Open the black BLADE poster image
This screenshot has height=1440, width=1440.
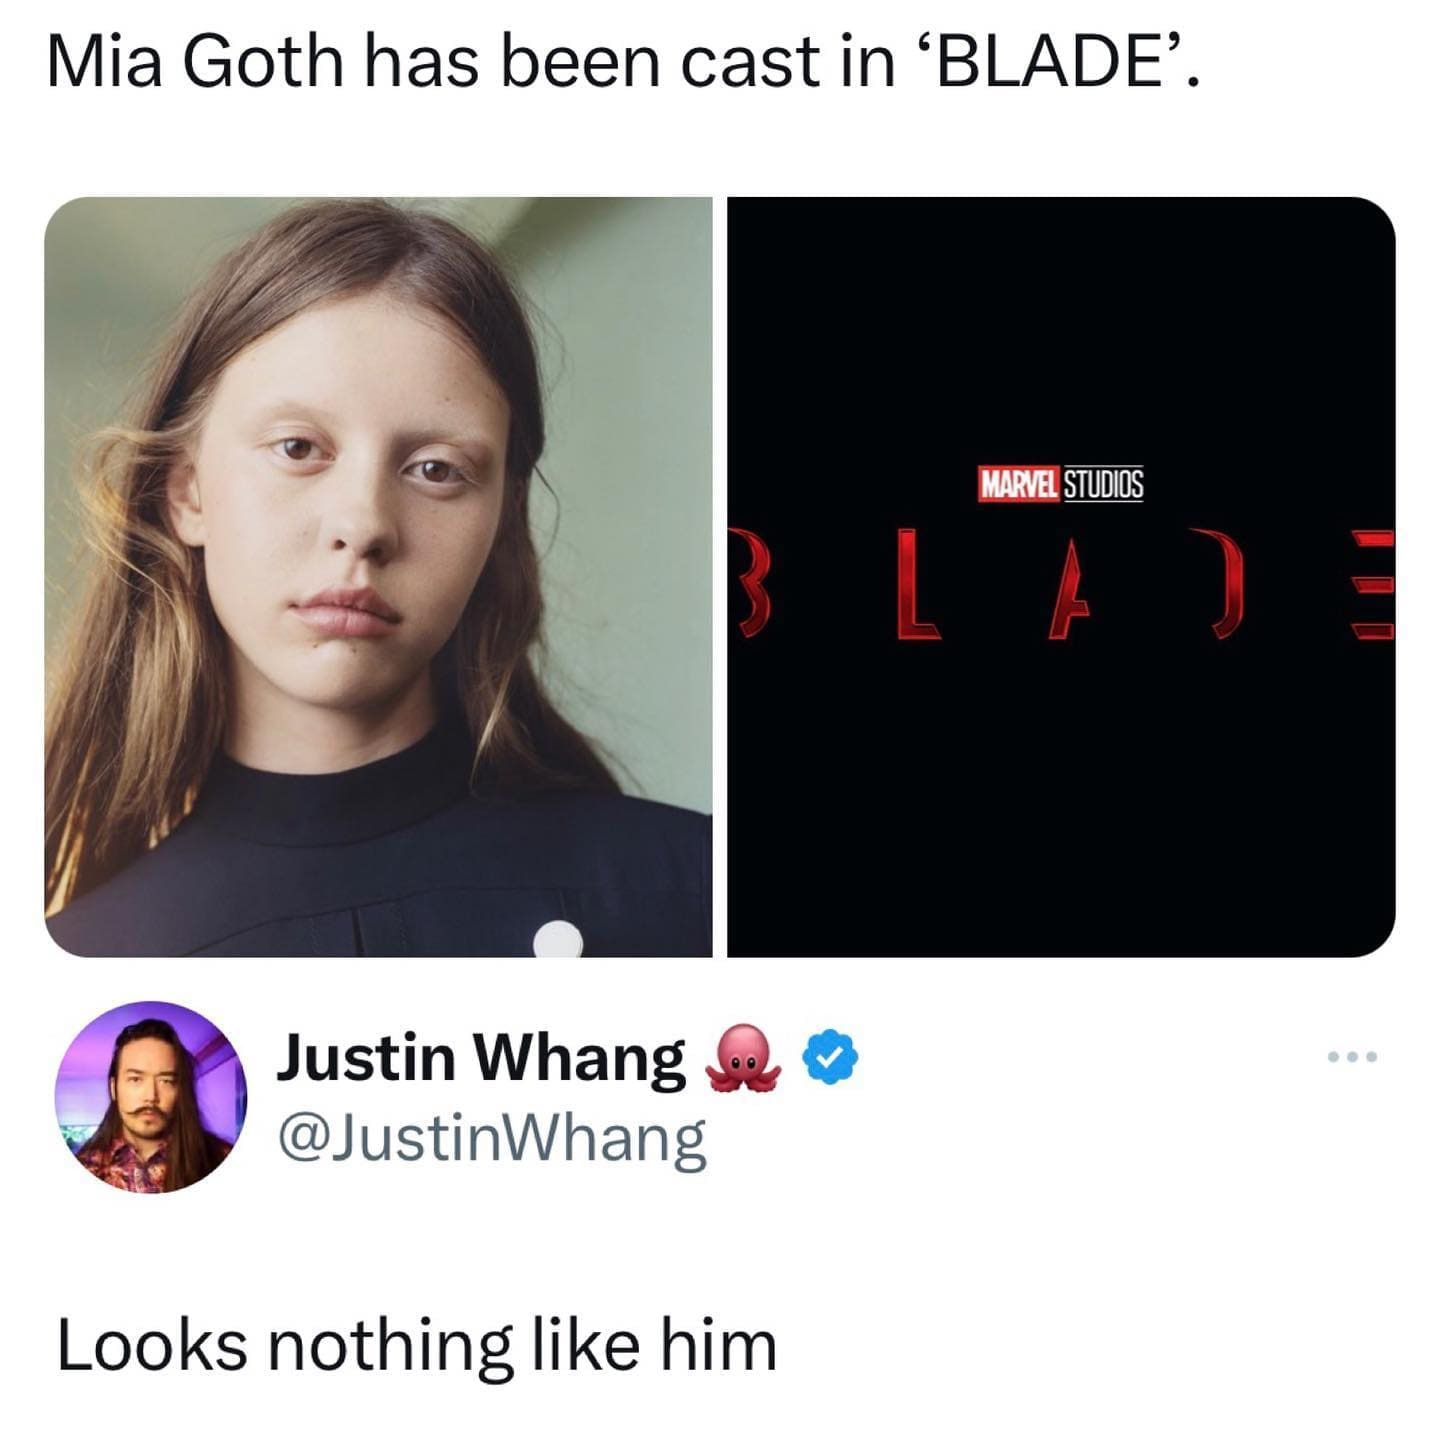[1061, 577]
